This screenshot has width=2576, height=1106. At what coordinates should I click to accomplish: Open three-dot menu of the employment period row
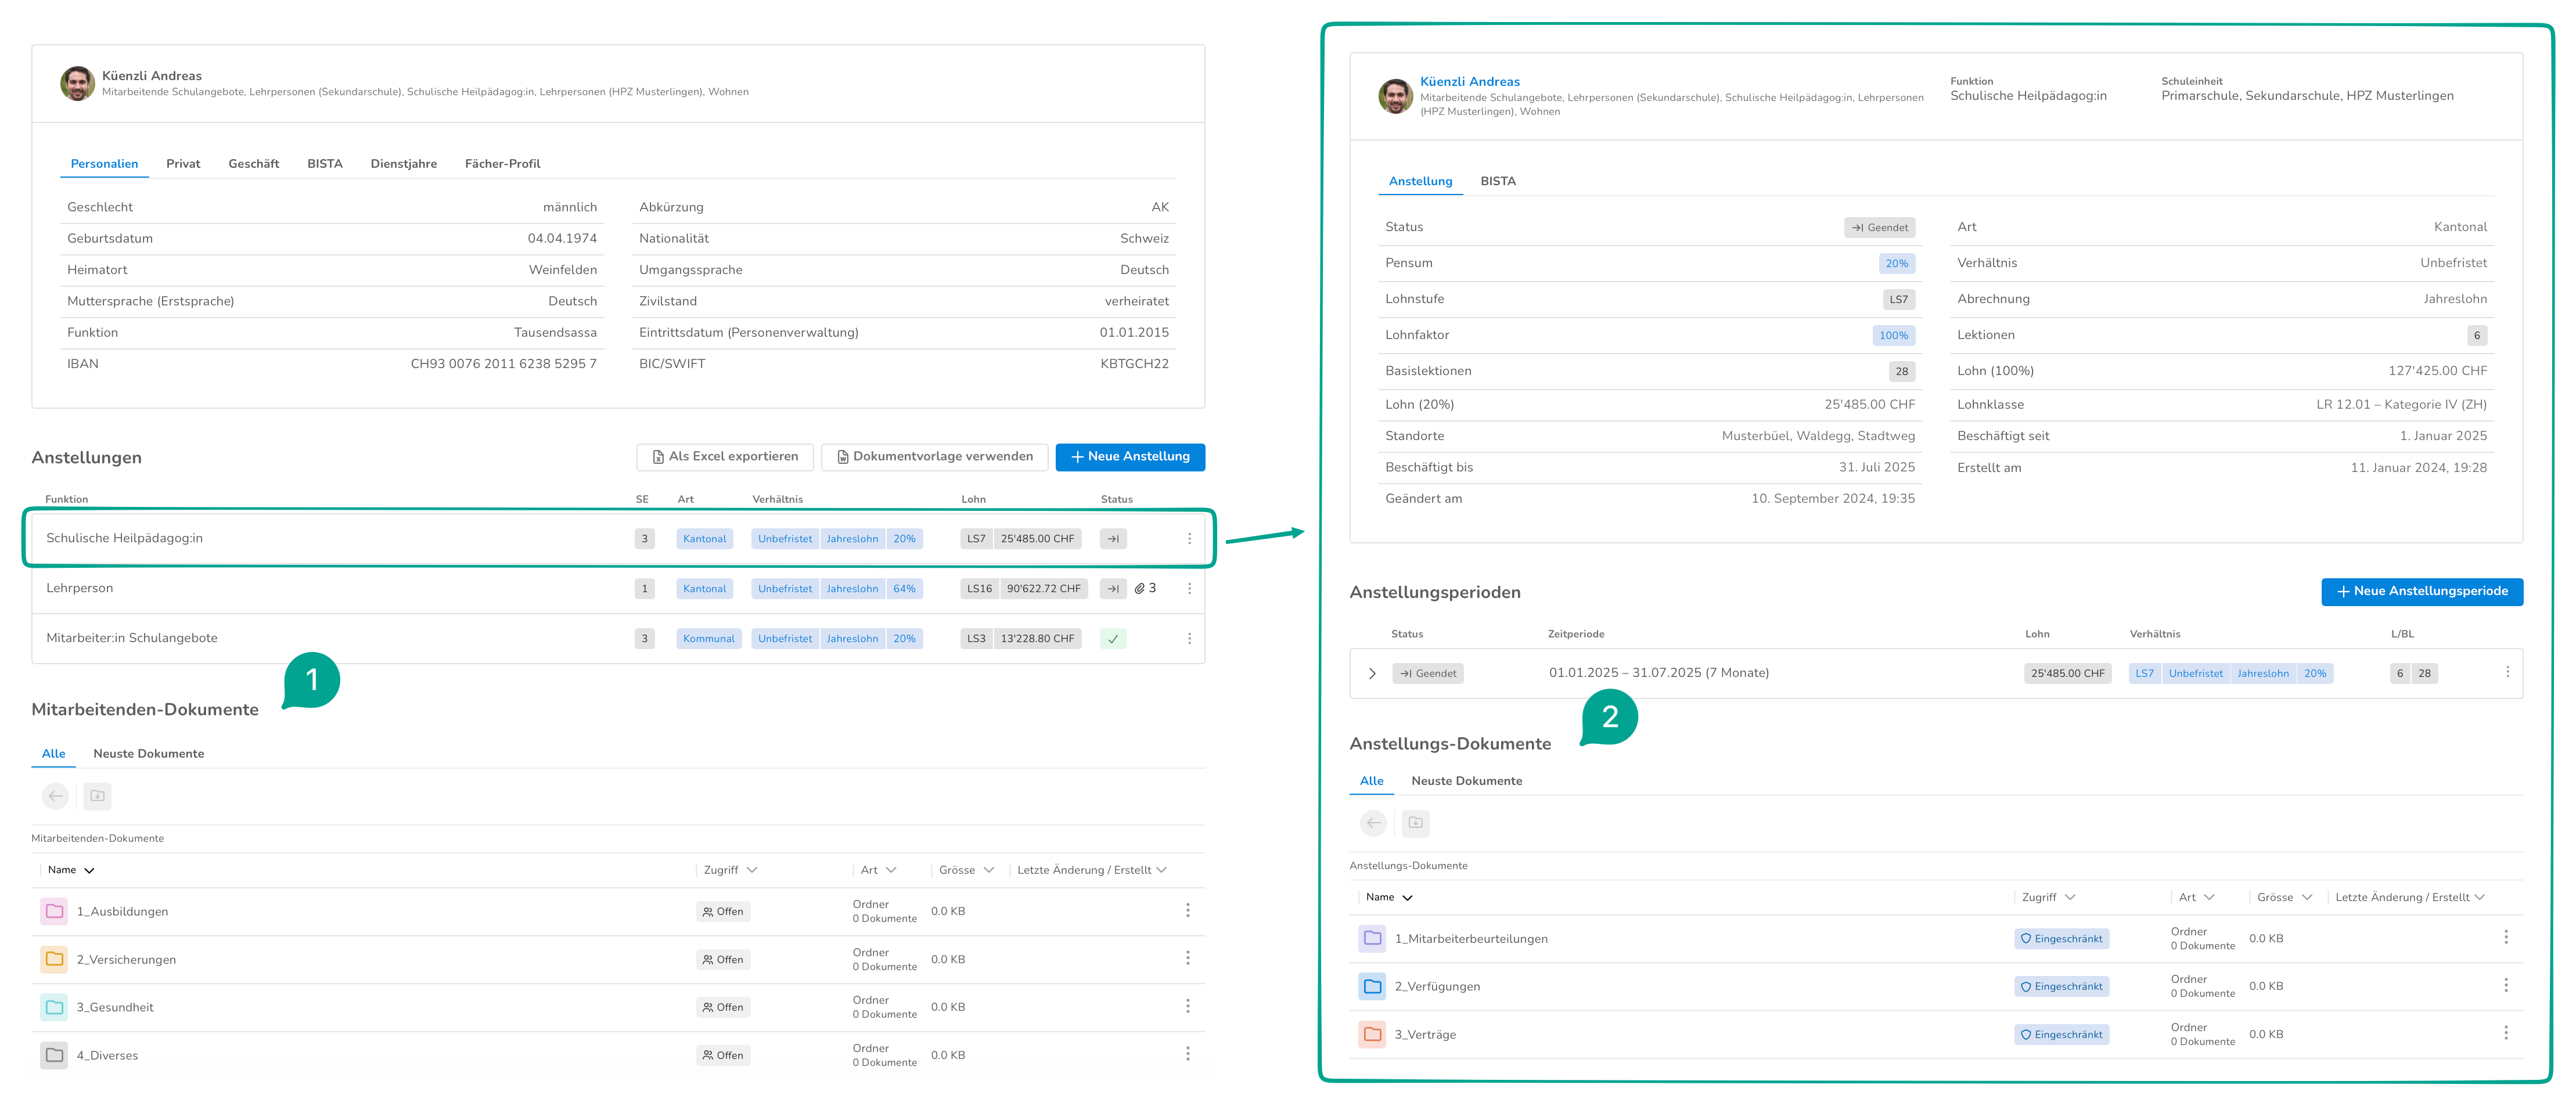click(2507, 672)
